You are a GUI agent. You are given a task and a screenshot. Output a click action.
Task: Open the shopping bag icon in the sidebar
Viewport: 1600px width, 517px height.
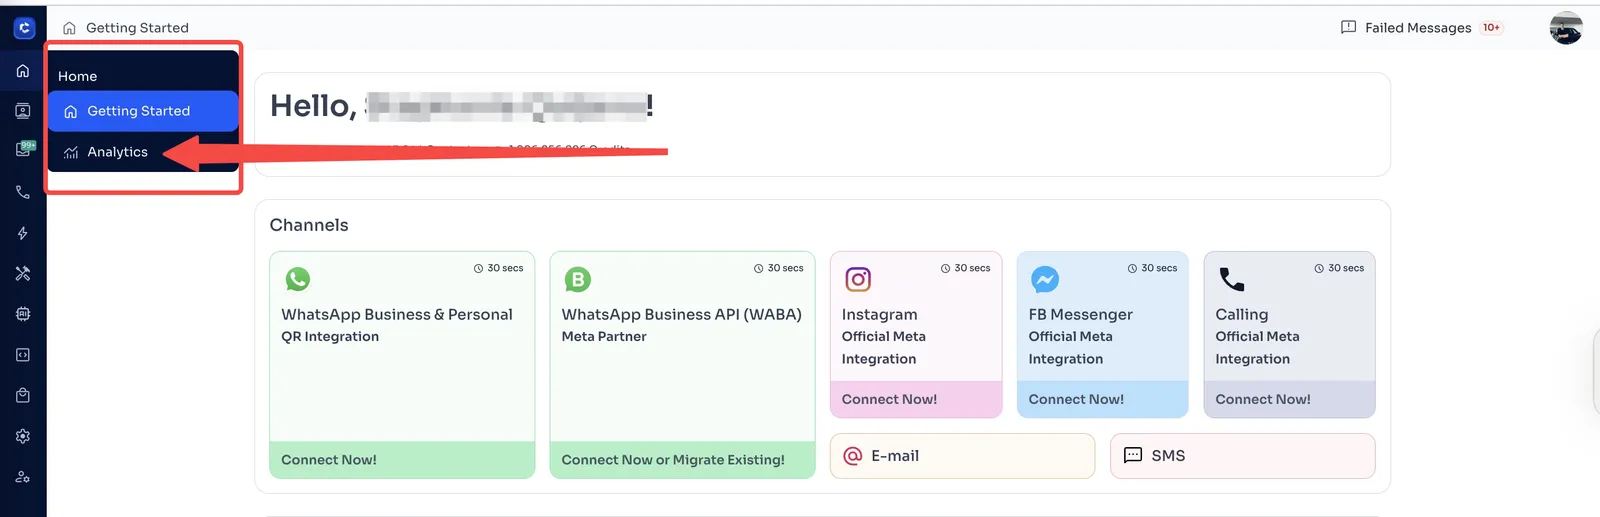coord(23,396)
